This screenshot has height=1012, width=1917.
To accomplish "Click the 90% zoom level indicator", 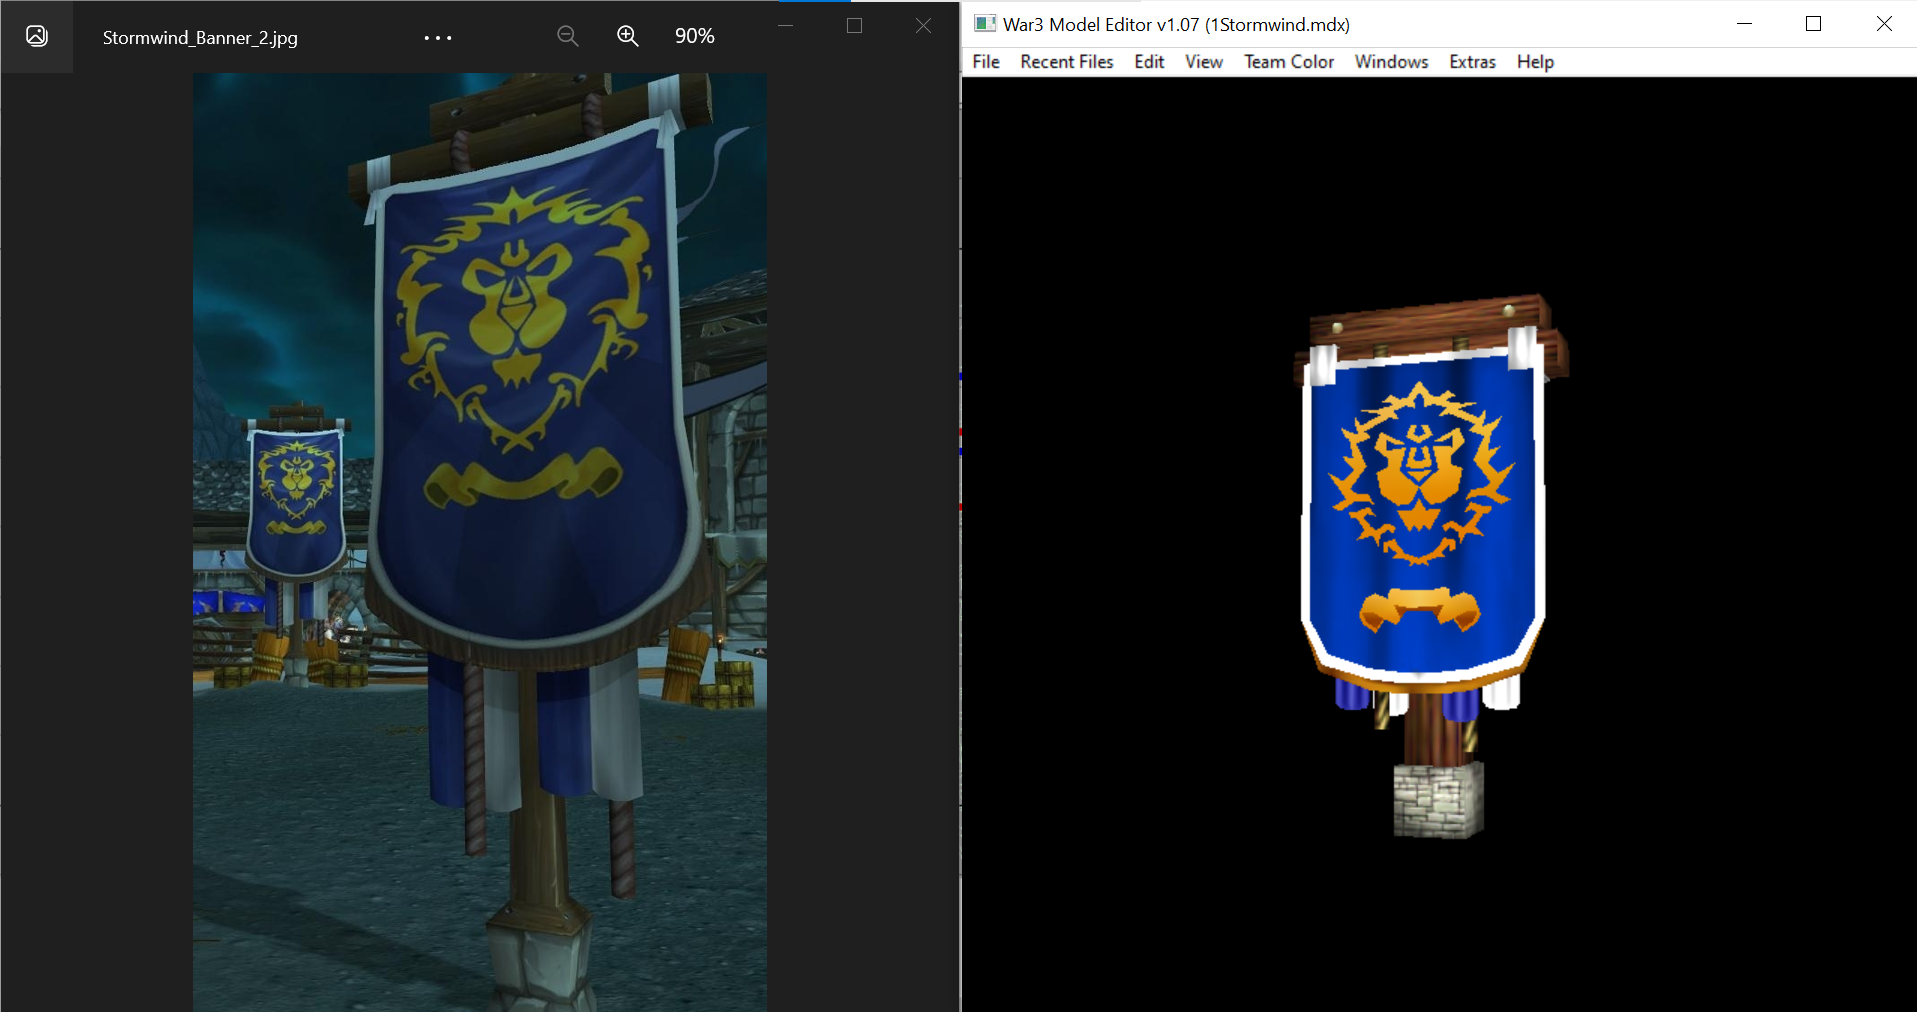I will coord(695,36).
